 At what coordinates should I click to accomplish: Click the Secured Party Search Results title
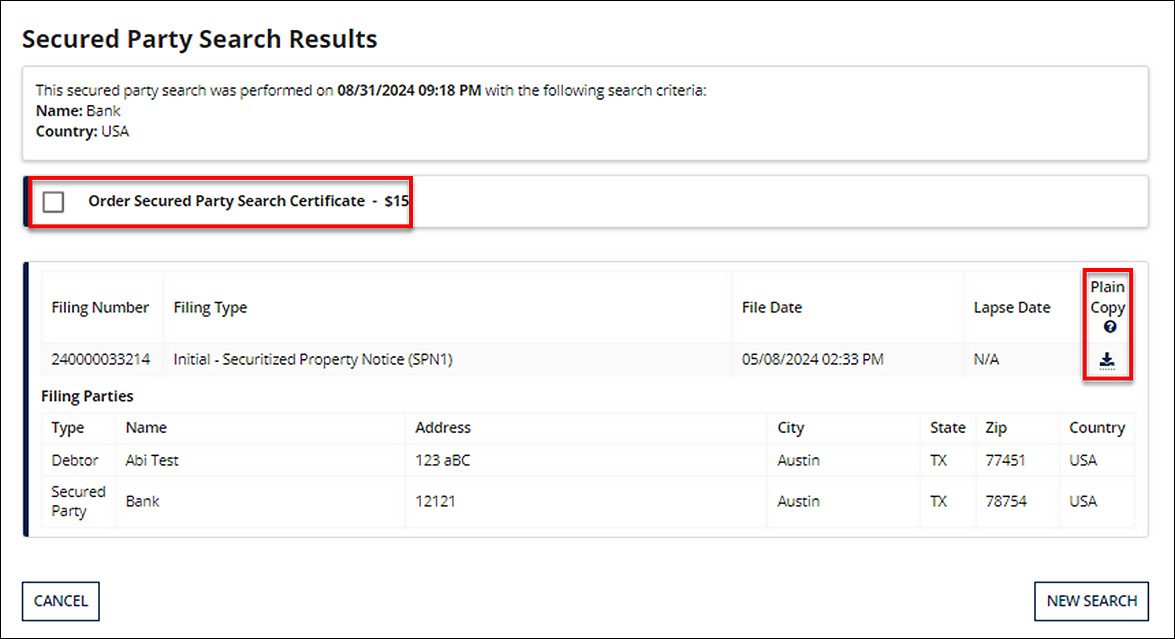pos(200,39)
